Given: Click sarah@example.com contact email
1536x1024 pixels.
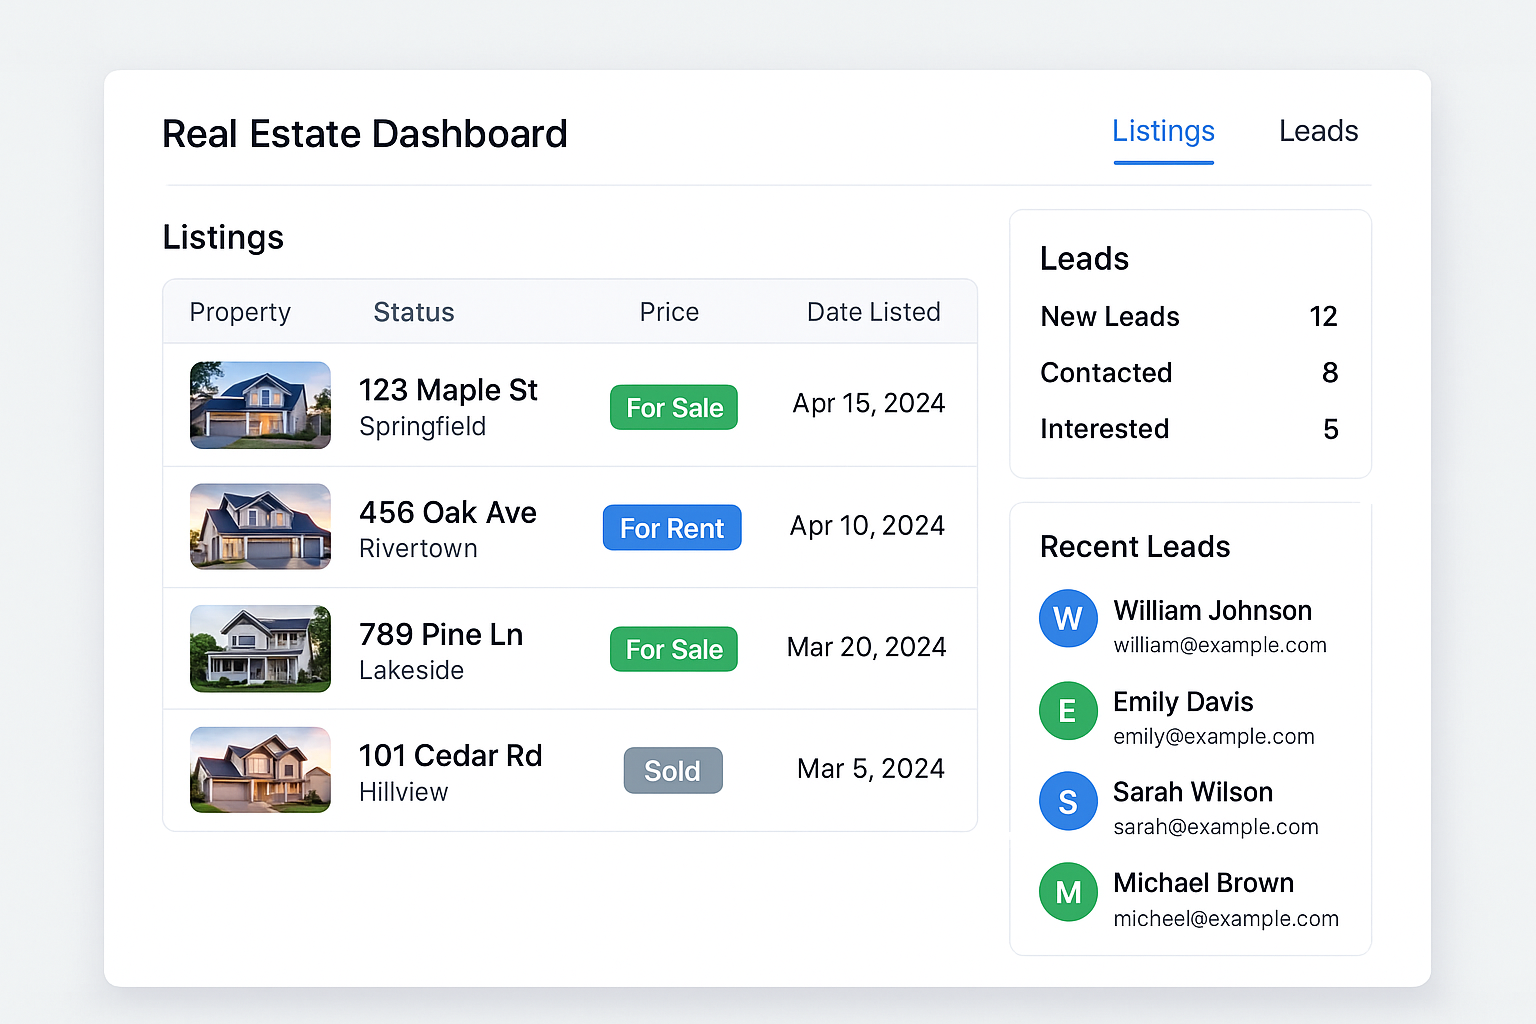Looking at the screenshot, I should pyautogui.click(x=1216, y=827).
